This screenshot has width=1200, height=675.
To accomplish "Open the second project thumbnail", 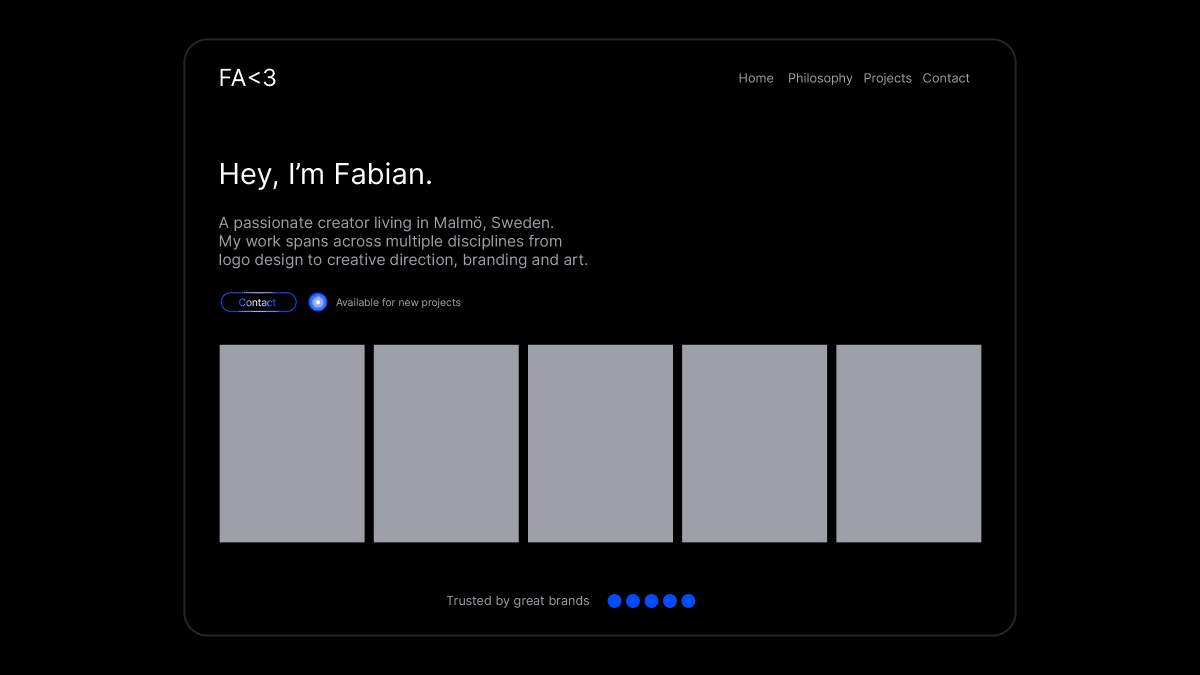I will (446, 443).
